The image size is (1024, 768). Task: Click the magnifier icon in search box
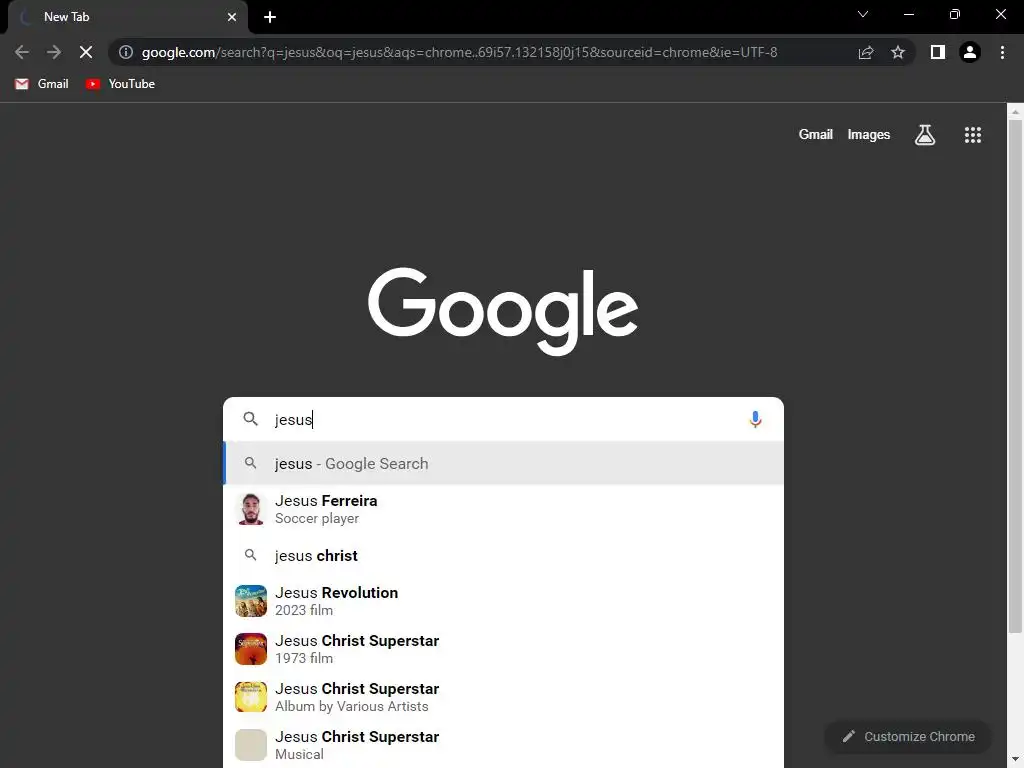[251, 419]
